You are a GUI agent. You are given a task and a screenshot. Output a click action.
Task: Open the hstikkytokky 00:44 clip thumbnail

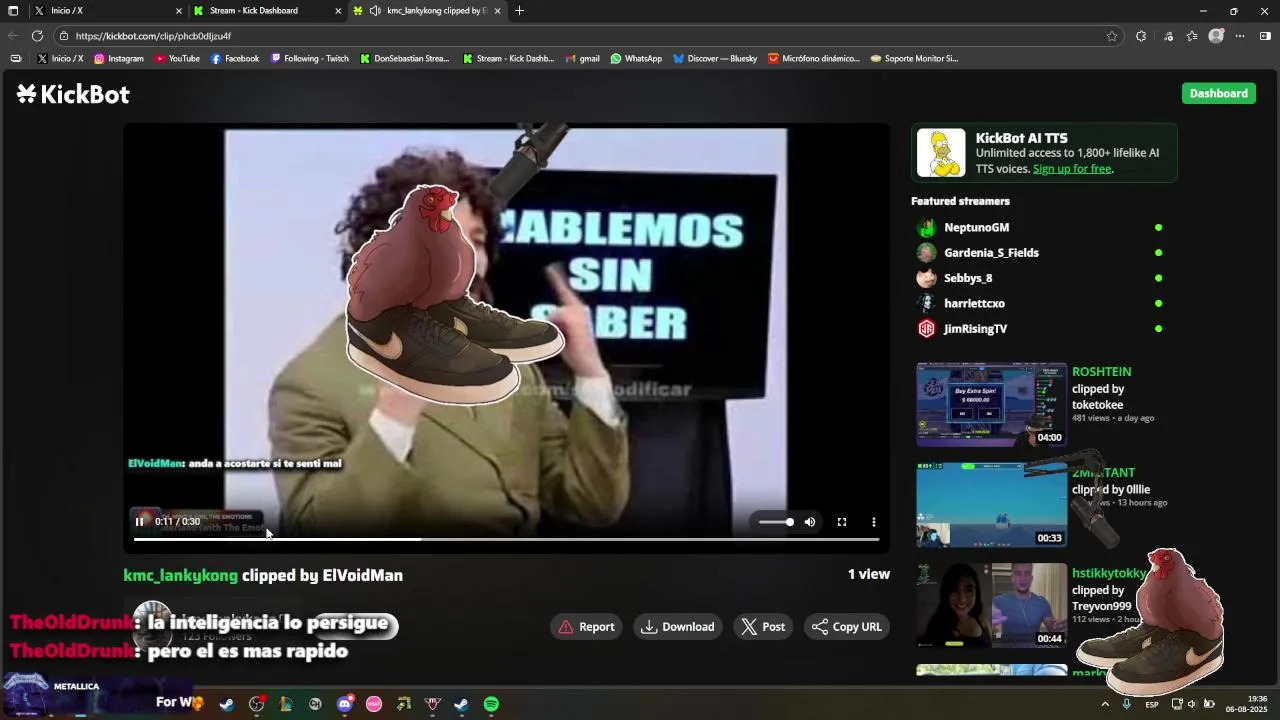pyautogui.click(x=991, y=605)
